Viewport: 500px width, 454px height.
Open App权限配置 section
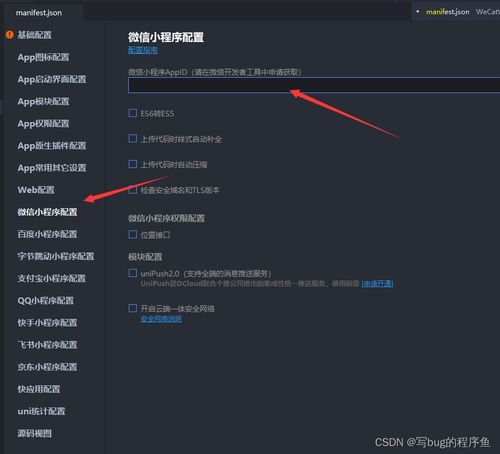(43, 124)
